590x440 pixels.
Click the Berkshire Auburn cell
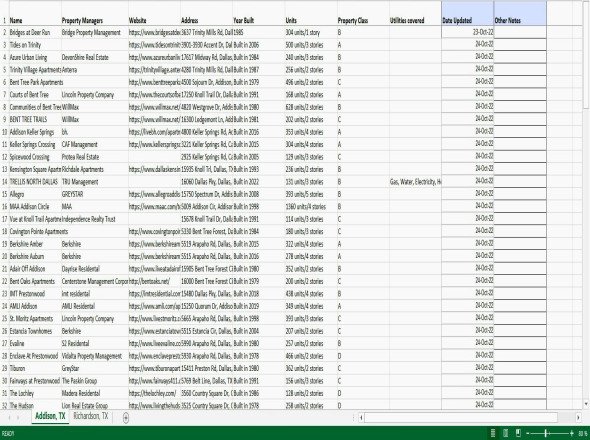(35, 256)
